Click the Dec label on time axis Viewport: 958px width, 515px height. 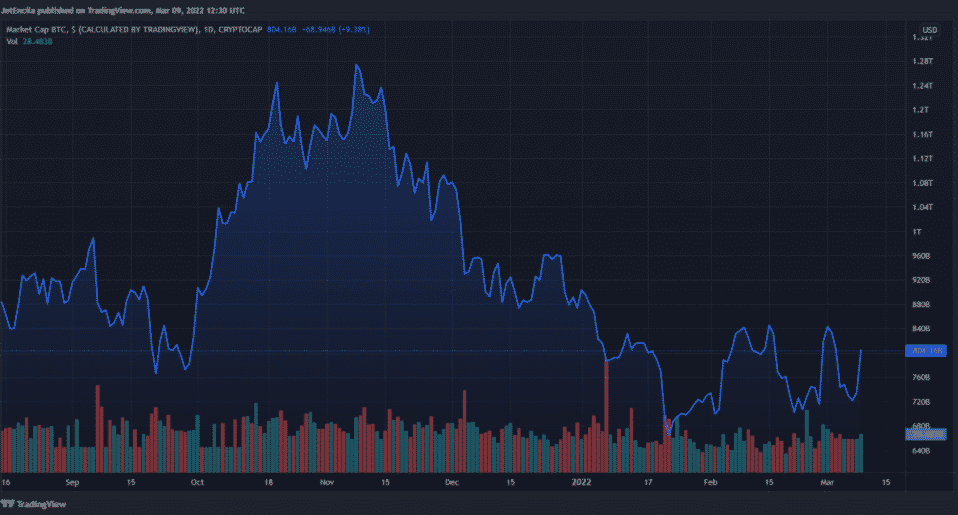click(452, 483)
